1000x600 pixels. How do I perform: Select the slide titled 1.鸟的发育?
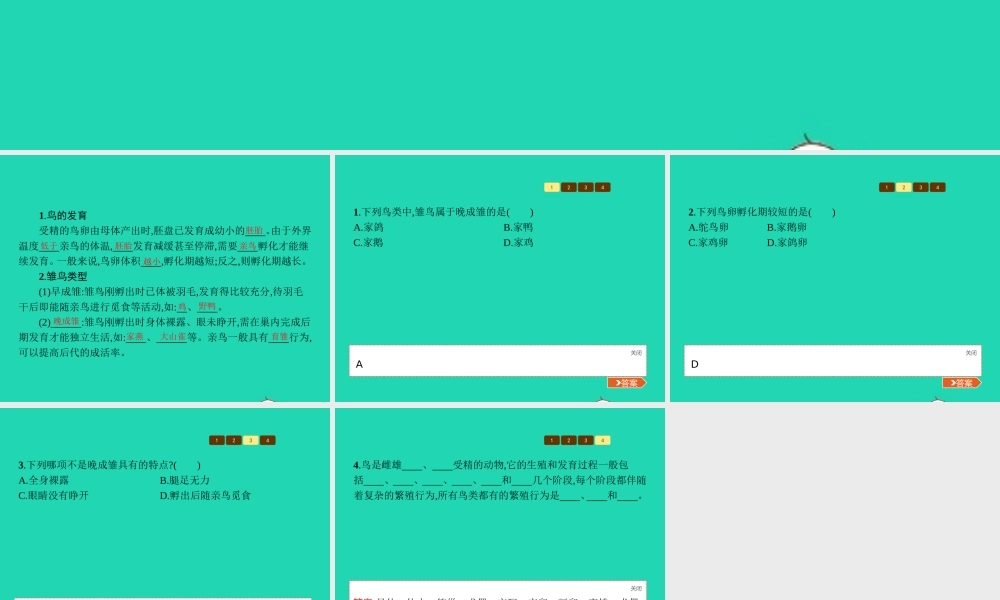[x=165, y=278]
